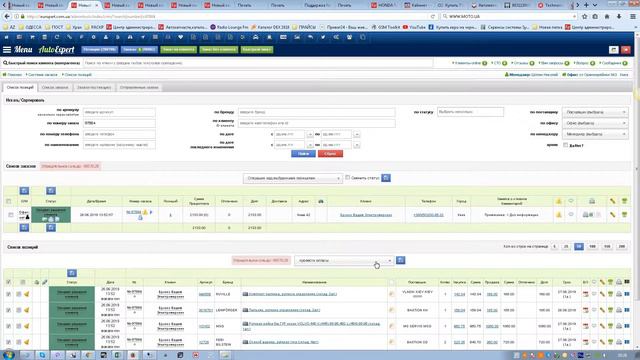Toggle checkbox of the single order row
The width and height of the screenshot is (640, 360).
click(11, 215)
